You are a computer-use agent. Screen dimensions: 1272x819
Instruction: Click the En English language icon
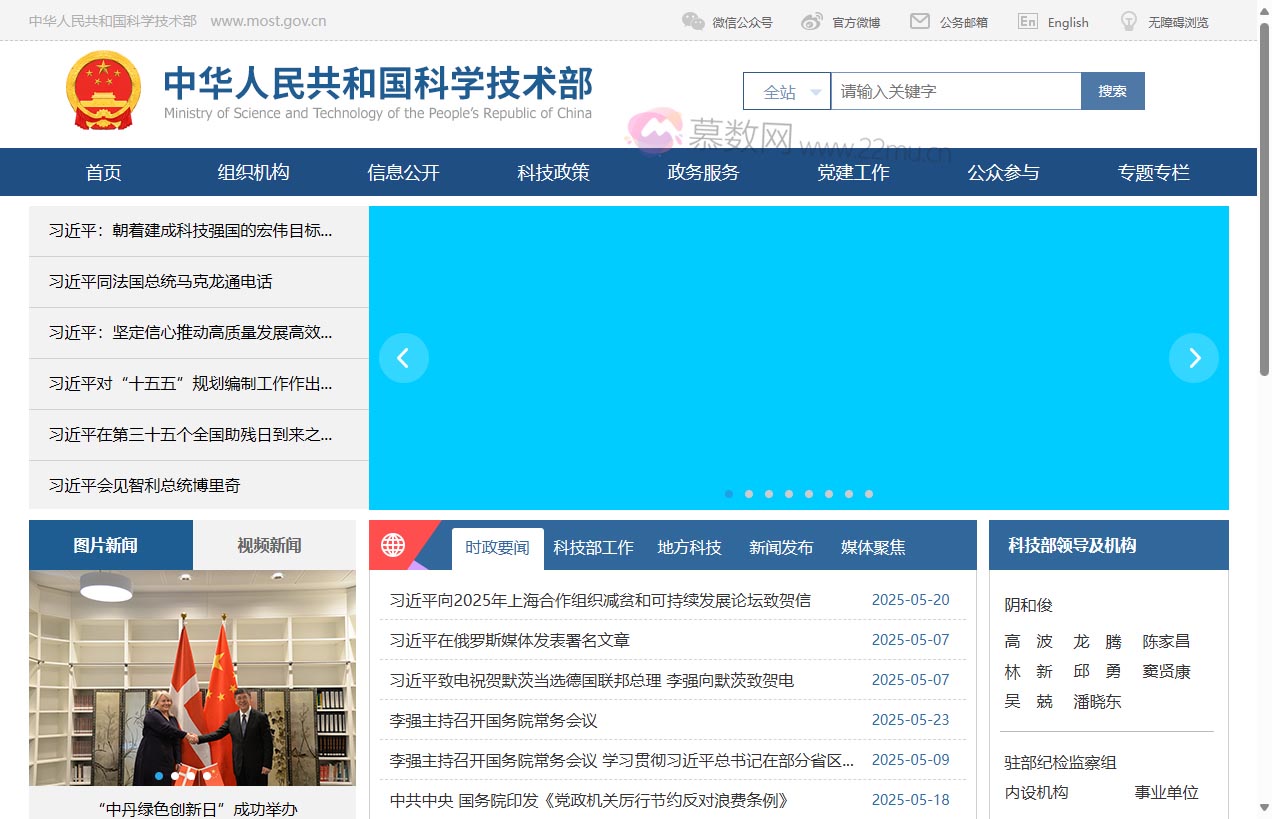click(1027, 20)
